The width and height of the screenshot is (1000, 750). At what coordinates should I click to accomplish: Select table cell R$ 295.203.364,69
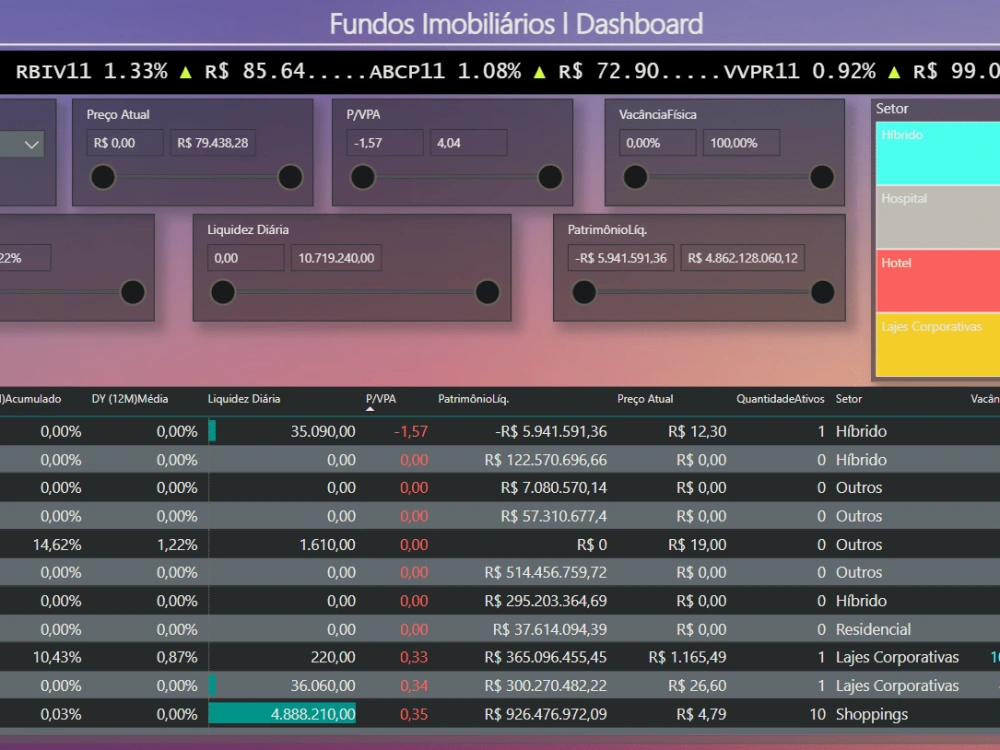(545, 601)
